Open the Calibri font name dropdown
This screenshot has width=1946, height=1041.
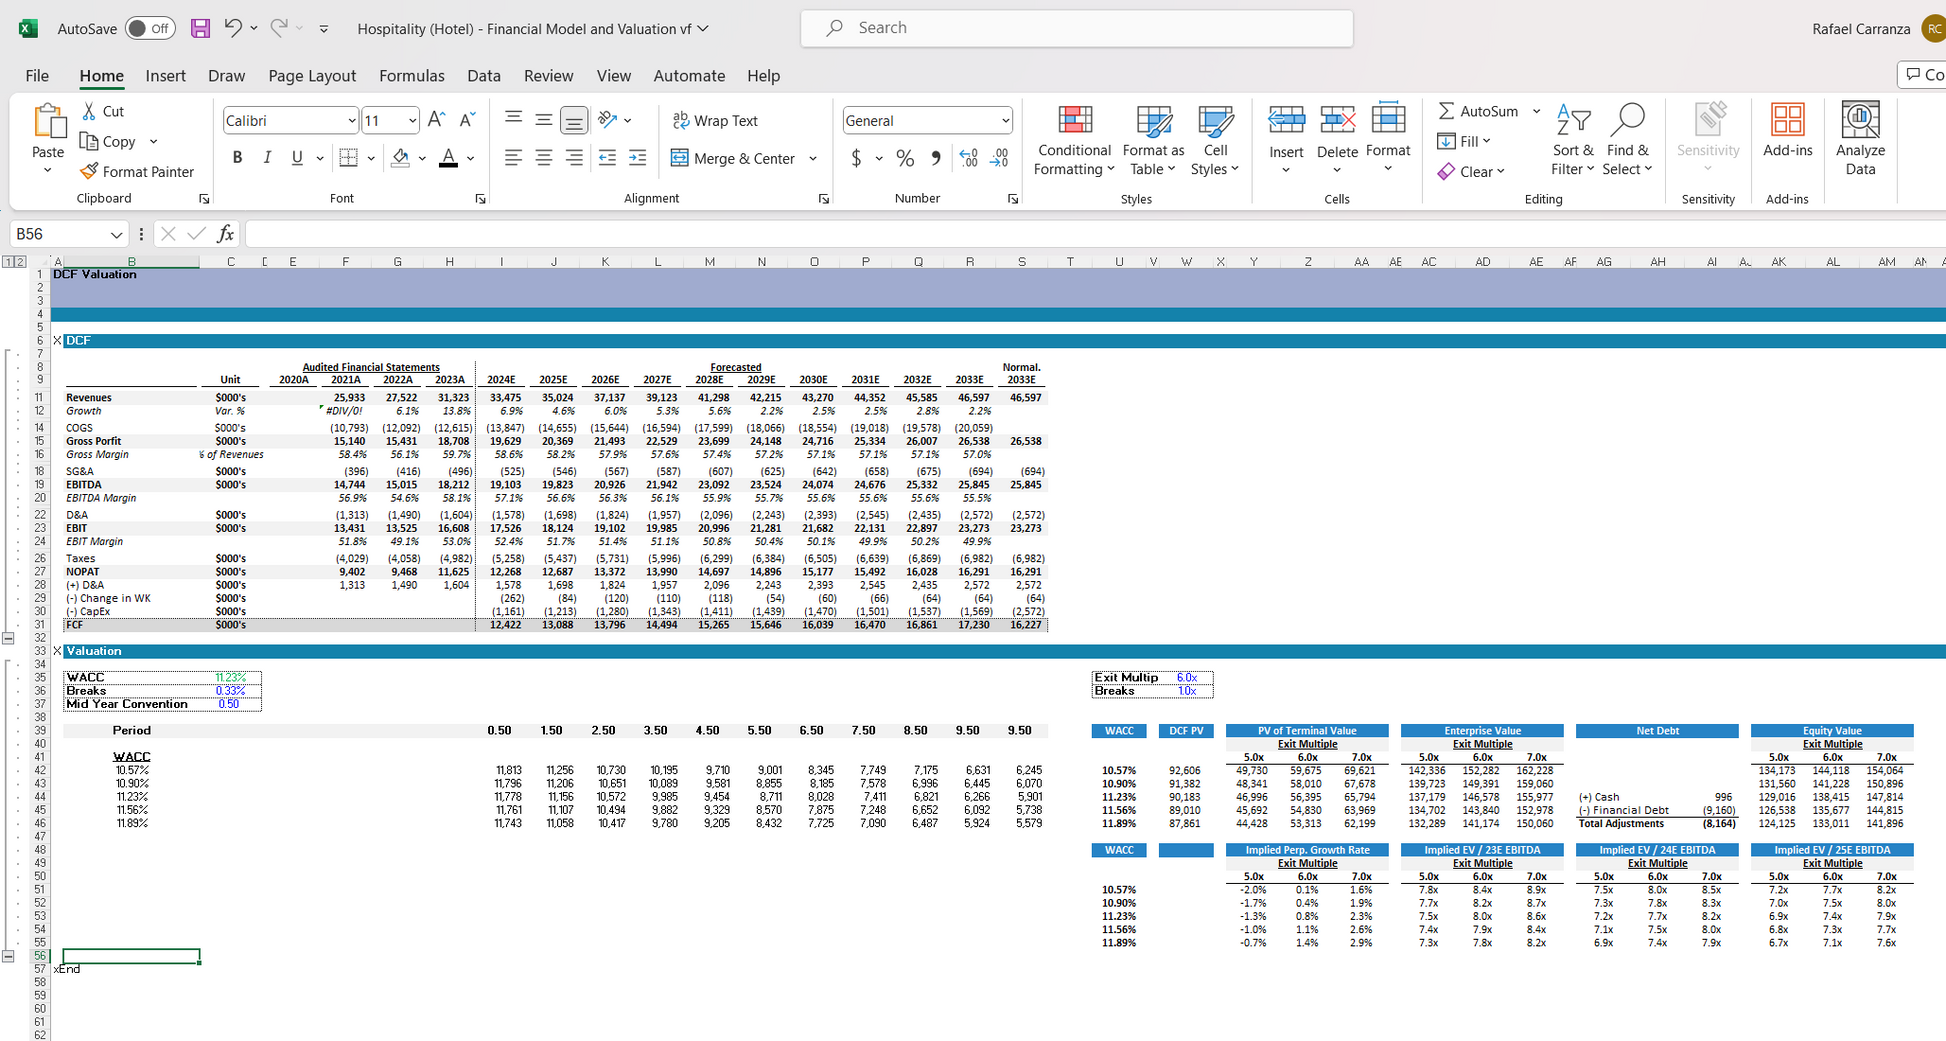[351, 121]
